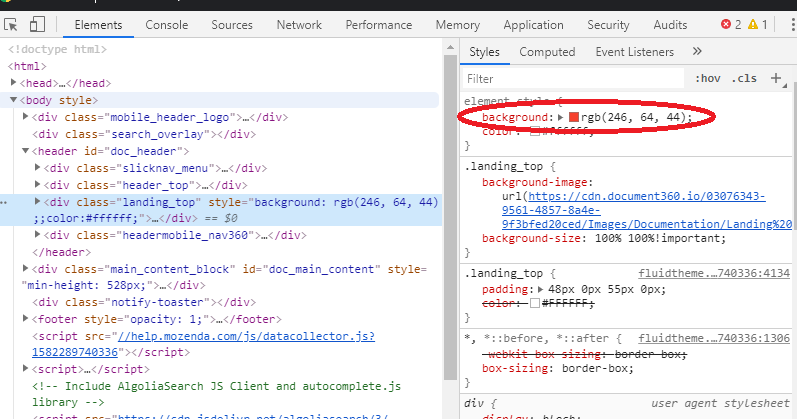This screenshot has height=419, width=797.
Task: Select the search_overlay div row
Action: [x=144, y=134]
